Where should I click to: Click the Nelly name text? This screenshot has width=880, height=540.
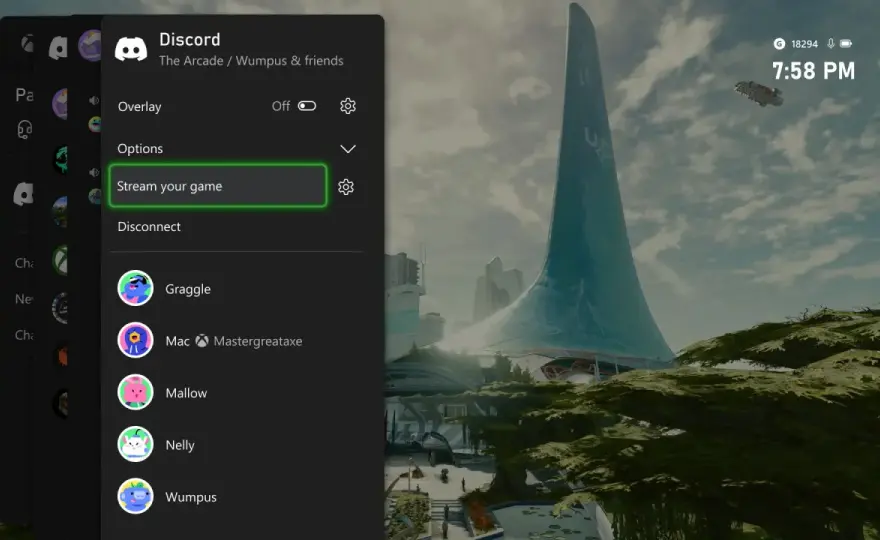tap(180, 445)
